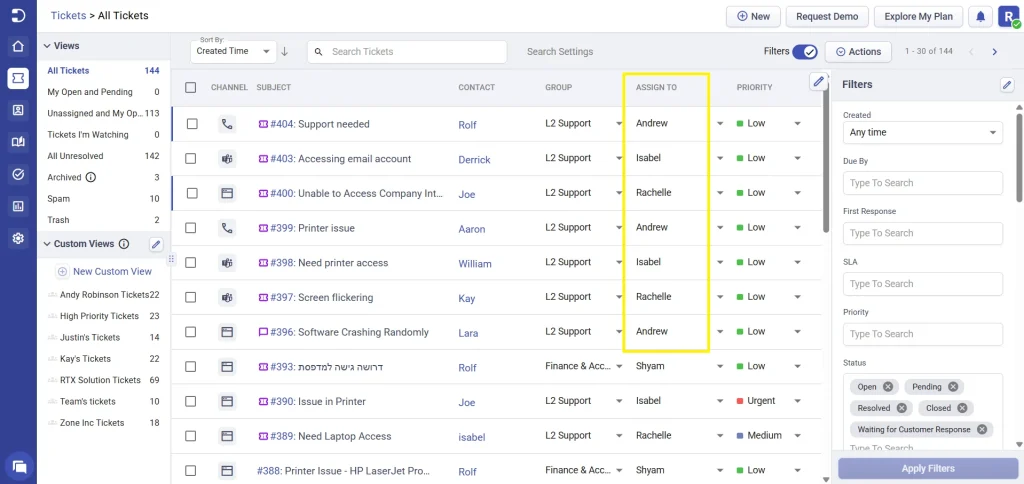The image size is (1024, 484).
Task: Click Explore My Plan button
Action: pyautogui.click(x=918, y=16)
